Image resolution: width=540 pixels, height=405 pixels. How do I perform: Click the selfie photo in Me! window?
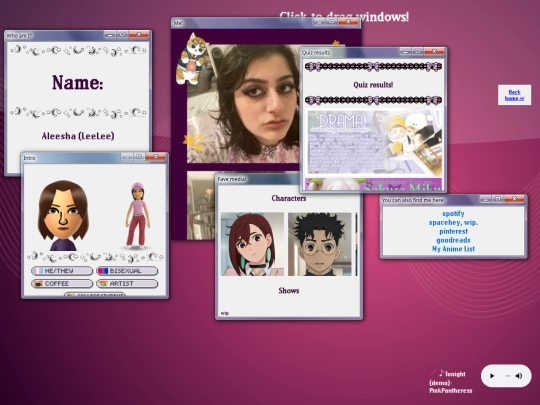pos(243,104)
